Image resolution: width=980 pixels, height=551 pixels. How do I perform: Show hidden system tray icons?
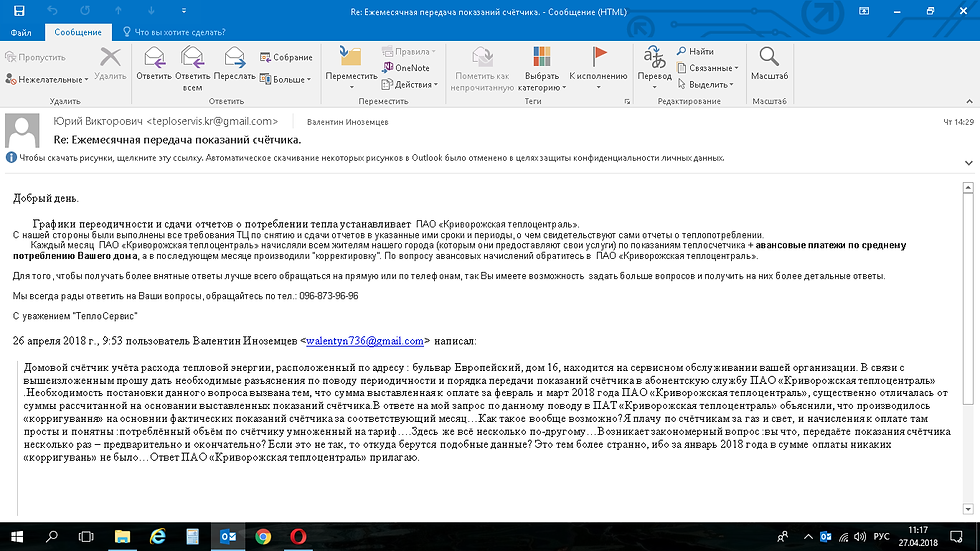[x=808, y=537]
